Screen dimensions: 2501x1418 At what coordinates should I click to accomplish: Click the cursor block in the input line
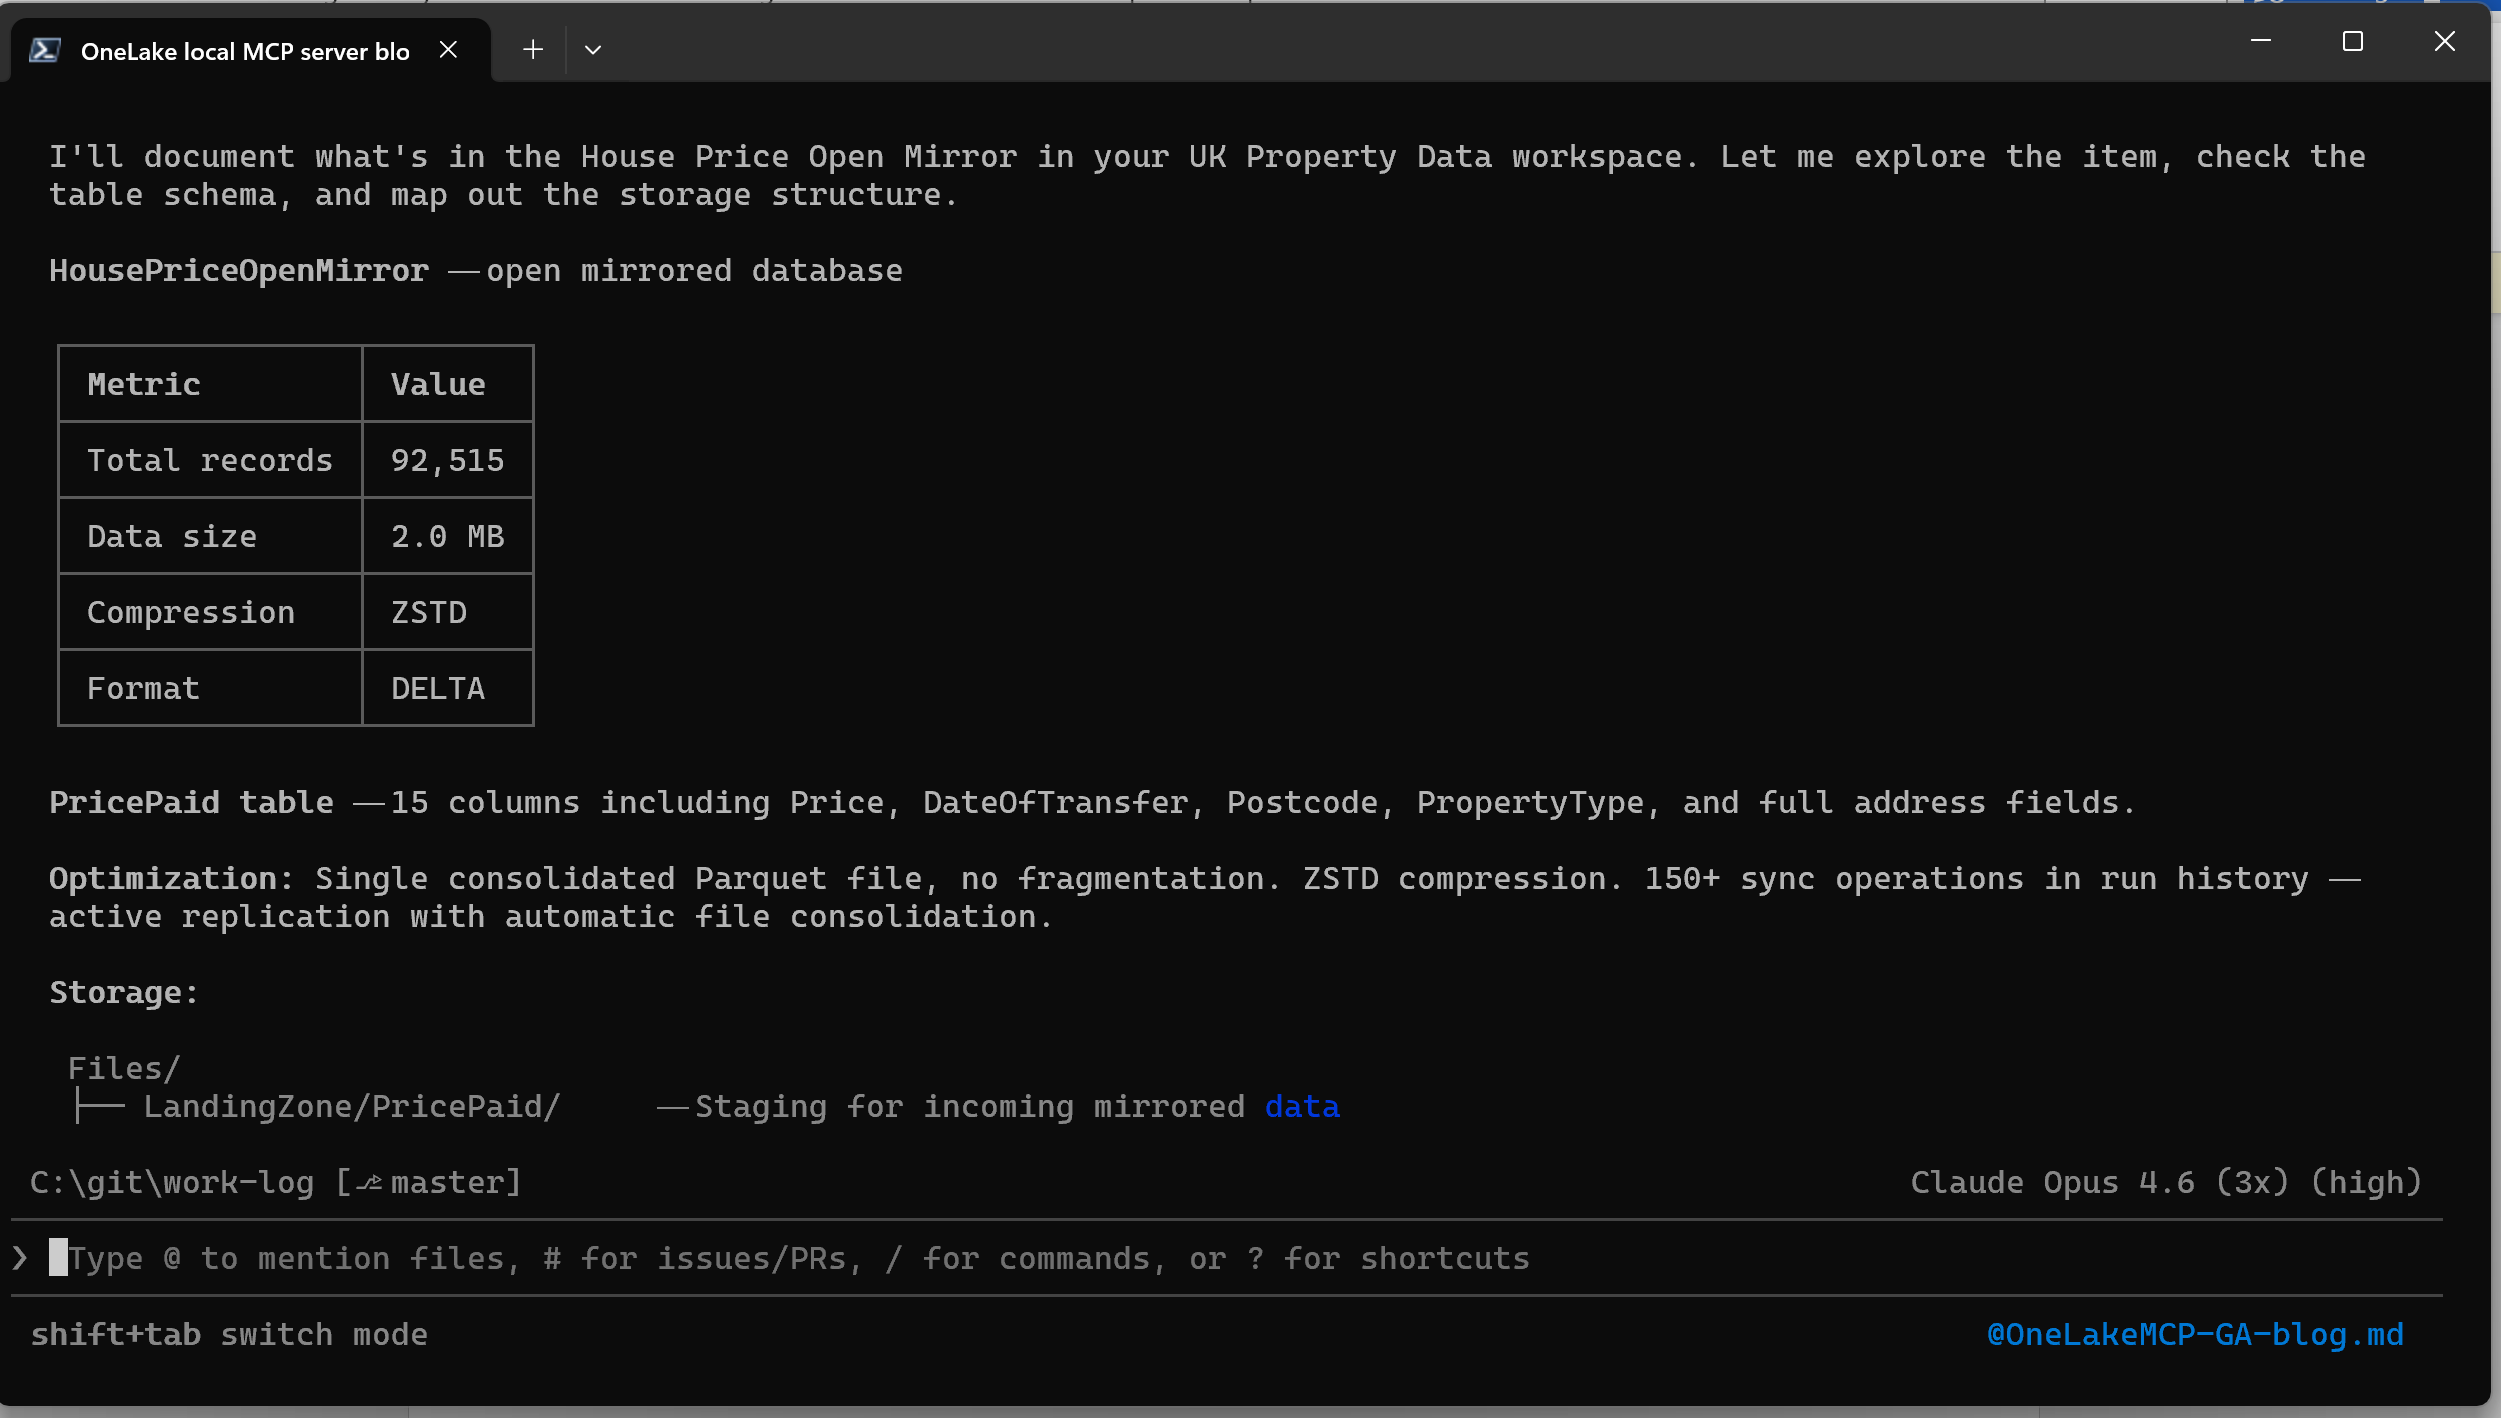60,1257
